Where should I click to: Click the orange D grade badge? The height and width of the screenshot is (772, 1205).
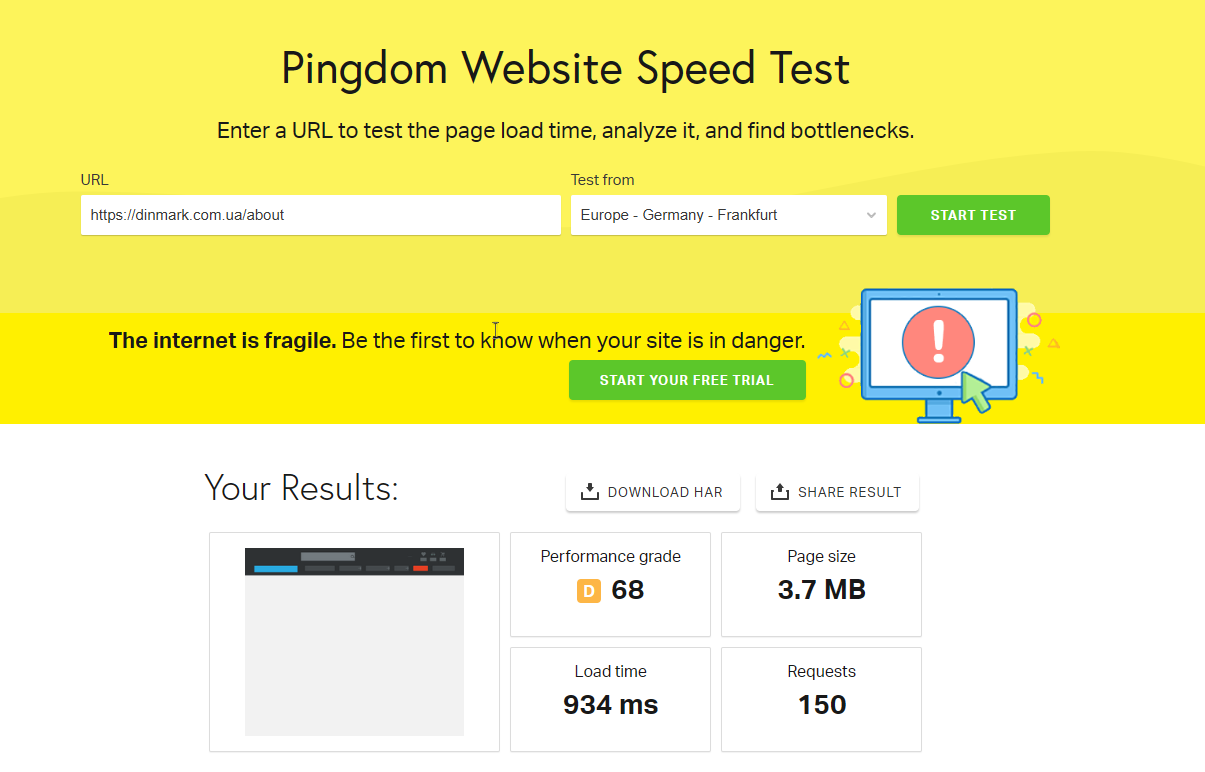[x=588, y=591]
